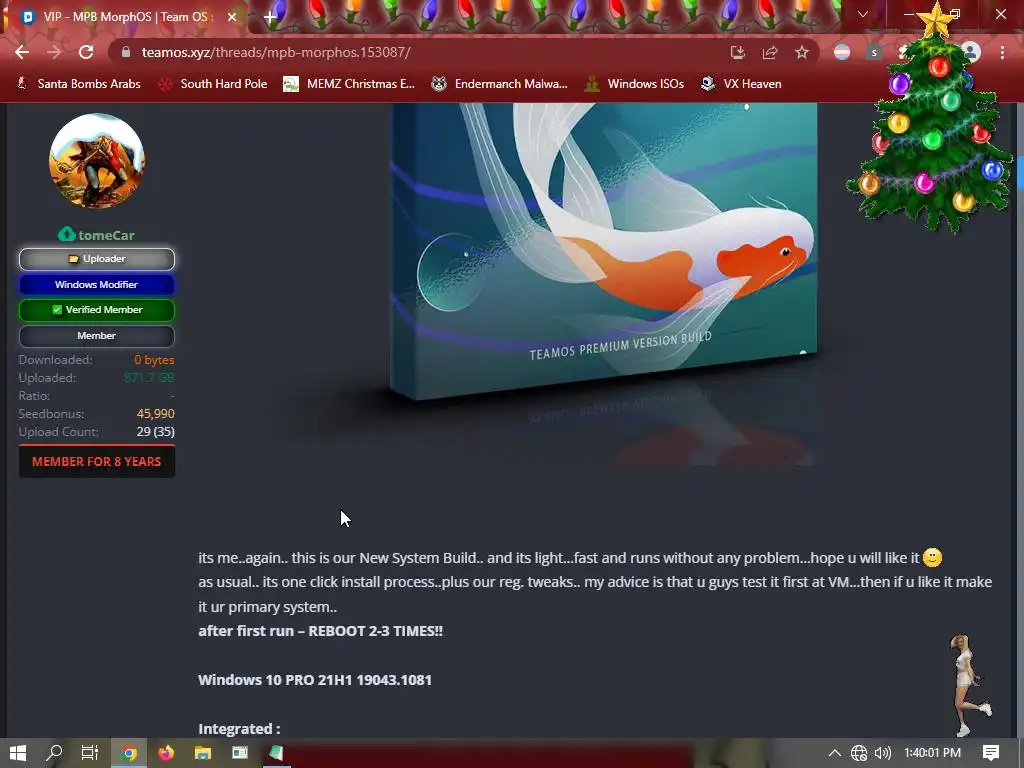Click the Member badge
Viewport: 1024px width, 768px height.
[97, 336]
